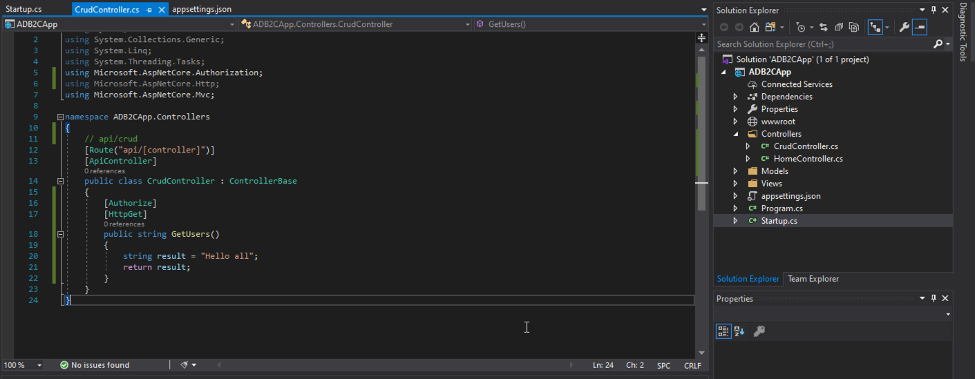This screenshot has width=977, height=379.
Task: Open the Properties panel window options dropdown
Action: [x=922, y=299]
